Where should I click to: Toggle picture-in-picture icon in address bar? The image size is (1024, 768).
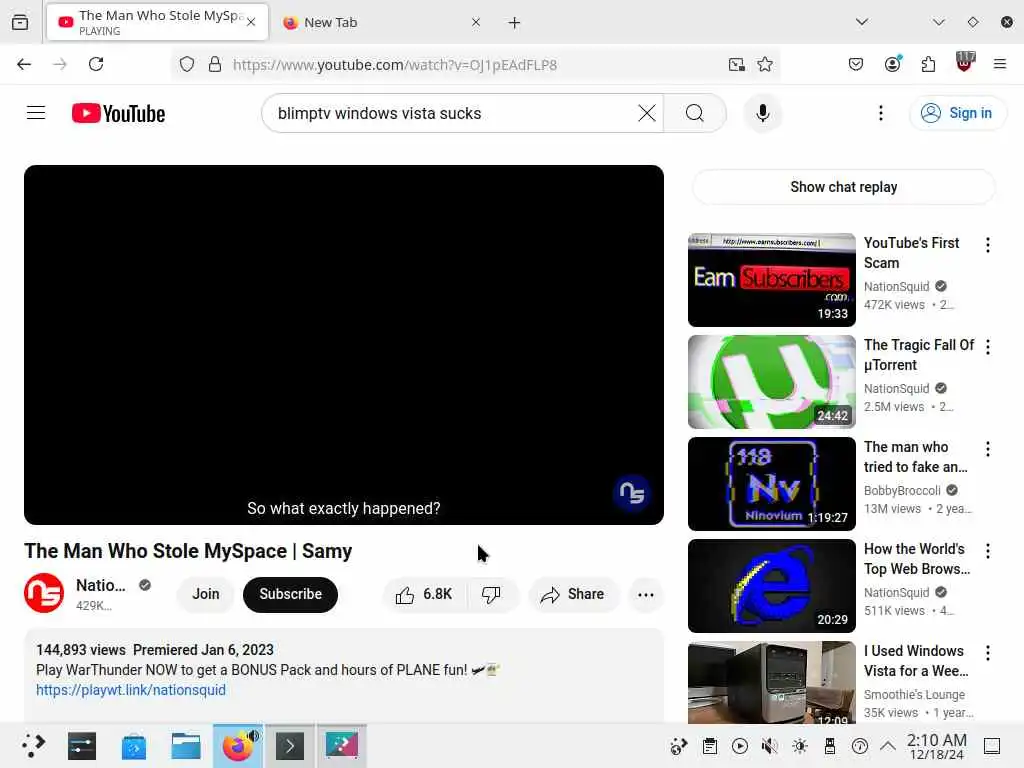click(737, 64)
